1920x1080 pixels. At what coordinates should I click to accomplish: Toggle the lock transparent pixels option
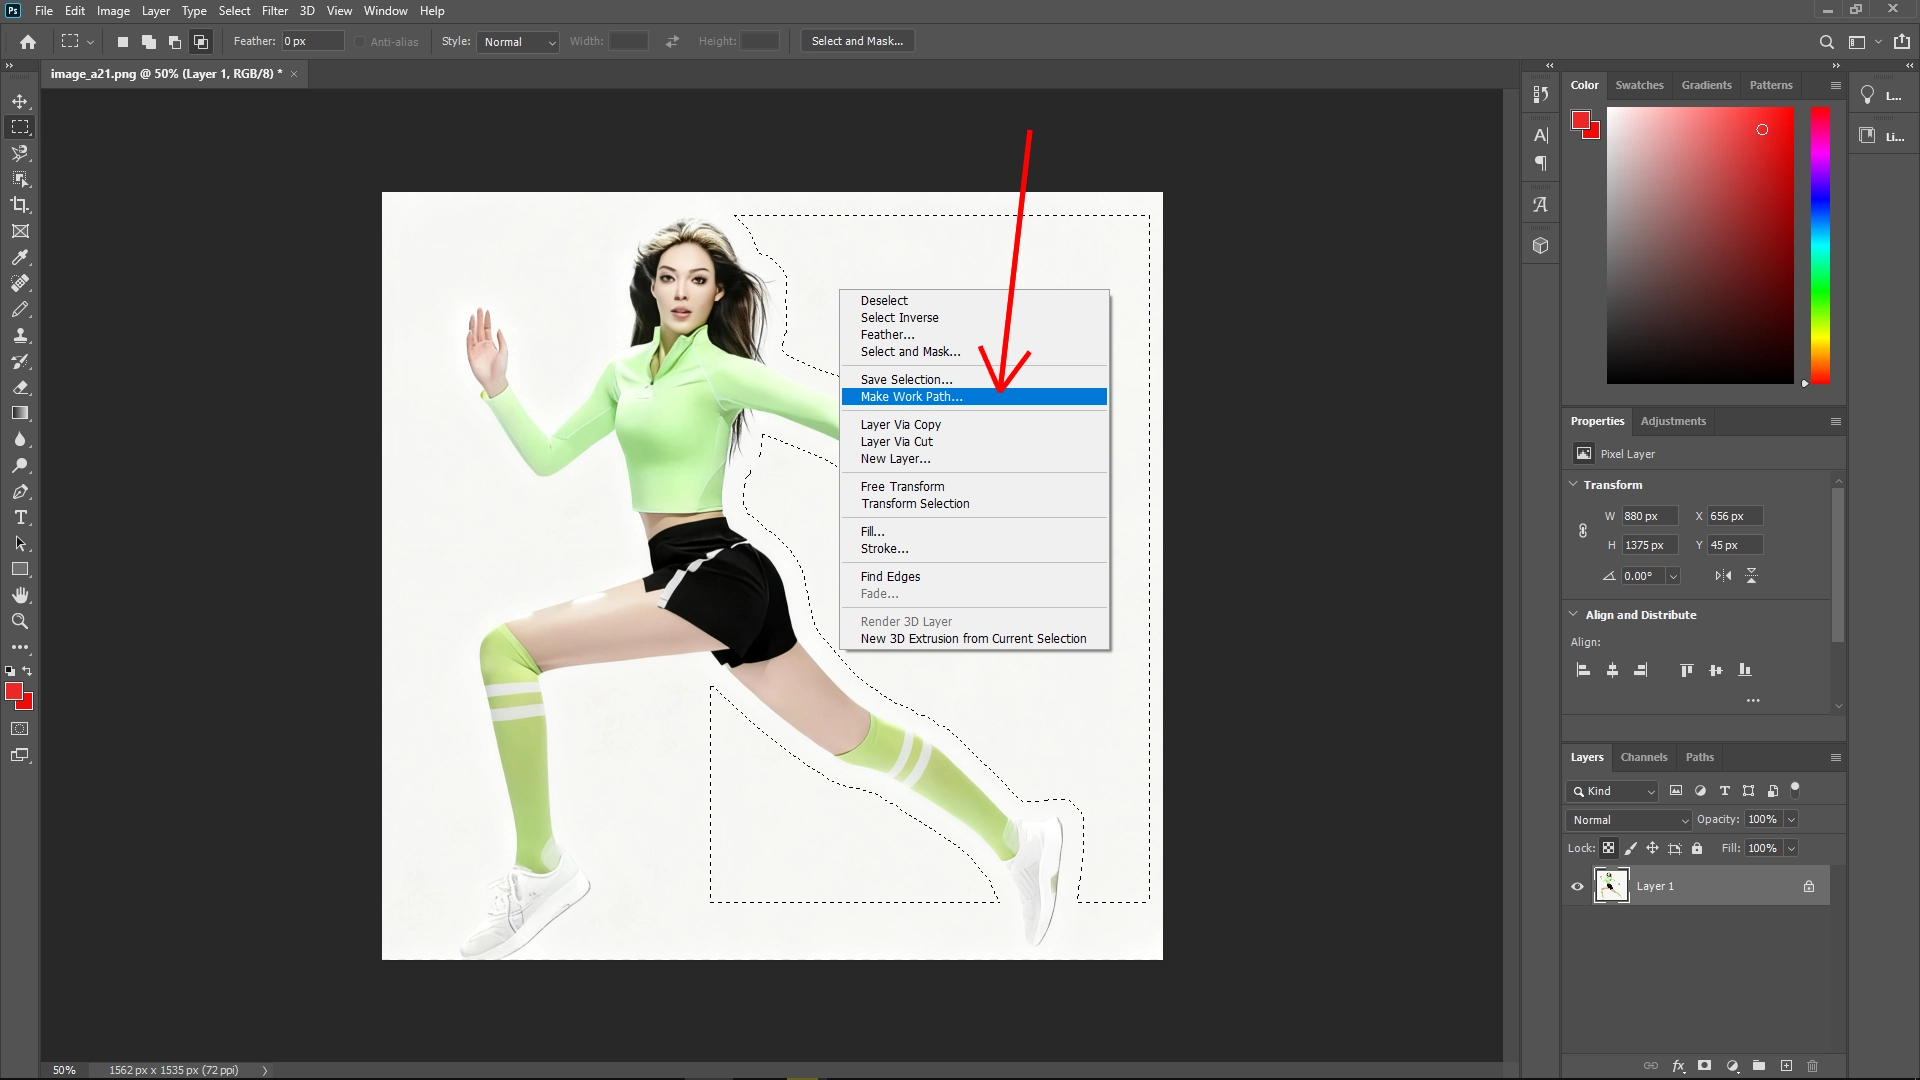click(1609, 848)
